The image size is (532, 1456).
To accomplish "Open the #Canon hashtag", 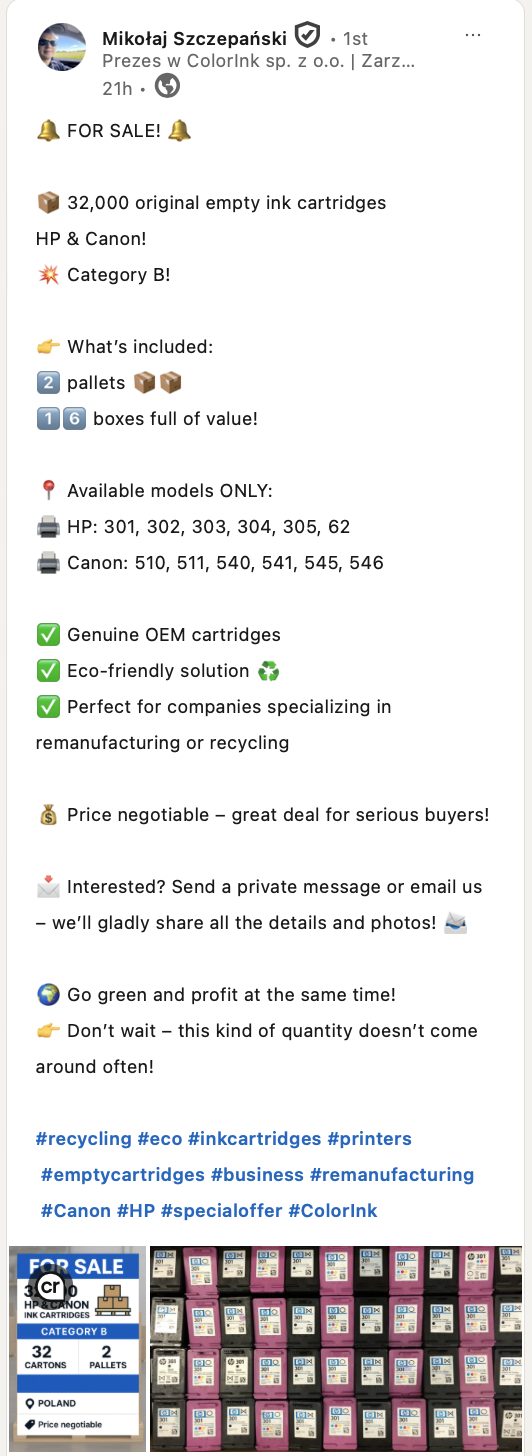I will pyautogui.click(x=76, y=1210).
